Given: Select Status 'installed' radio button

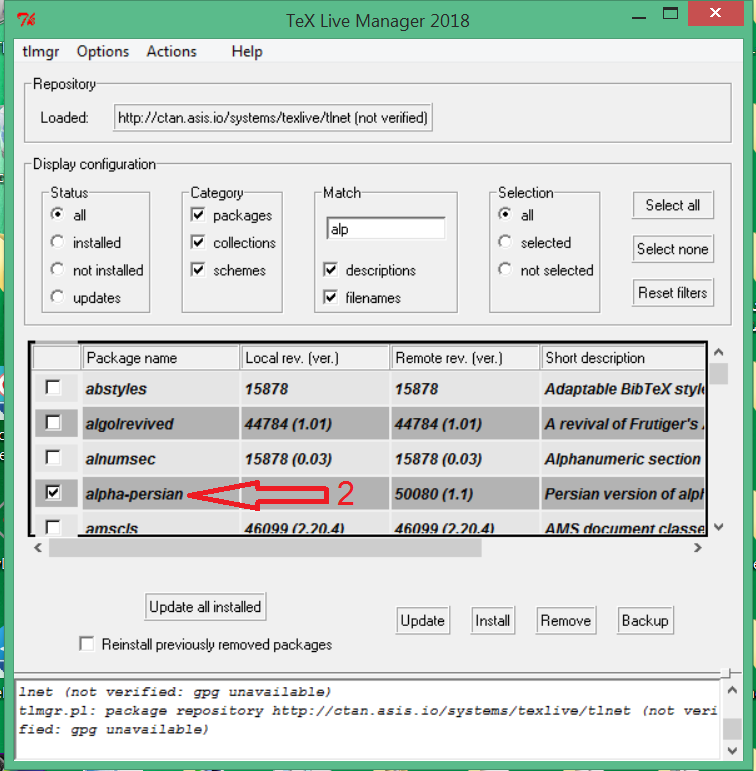Looking at the screenshot, I should pos(58,242).
